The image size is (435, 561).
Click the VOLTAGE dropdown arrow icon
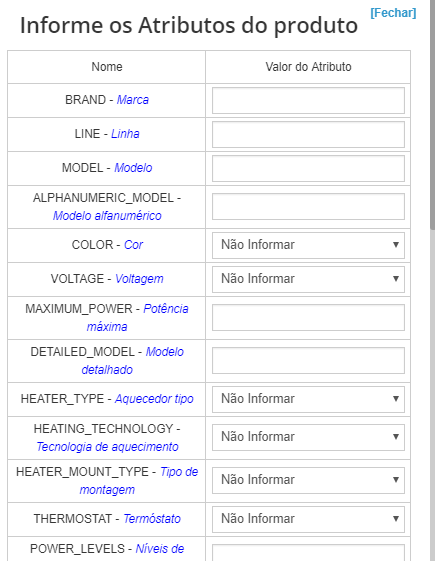point(396,279)
